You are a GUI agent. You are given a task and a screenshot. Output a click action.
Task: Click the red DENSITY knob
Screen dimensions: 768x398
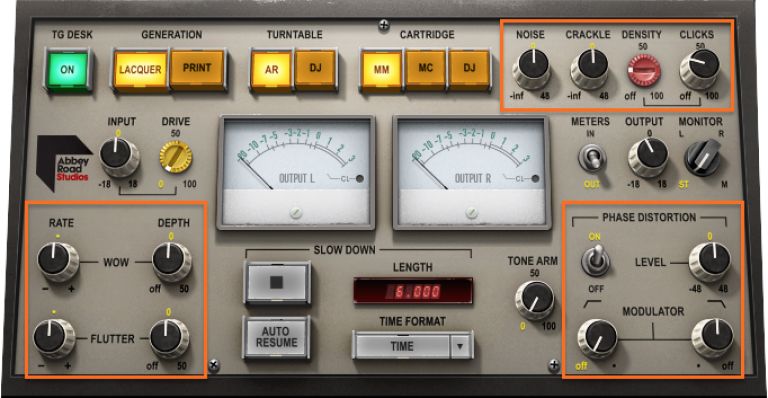point(644,70)
